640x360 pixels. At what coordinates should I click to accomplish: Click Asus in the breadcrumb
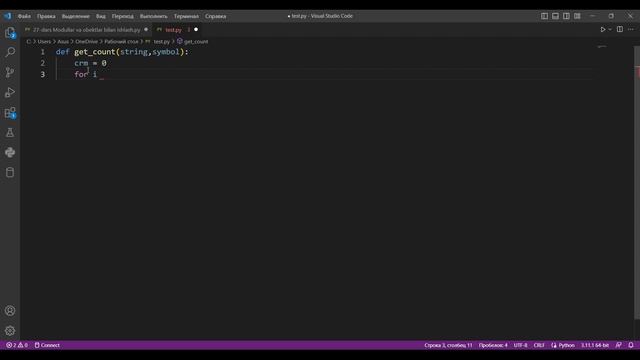(x=63, y=42)
